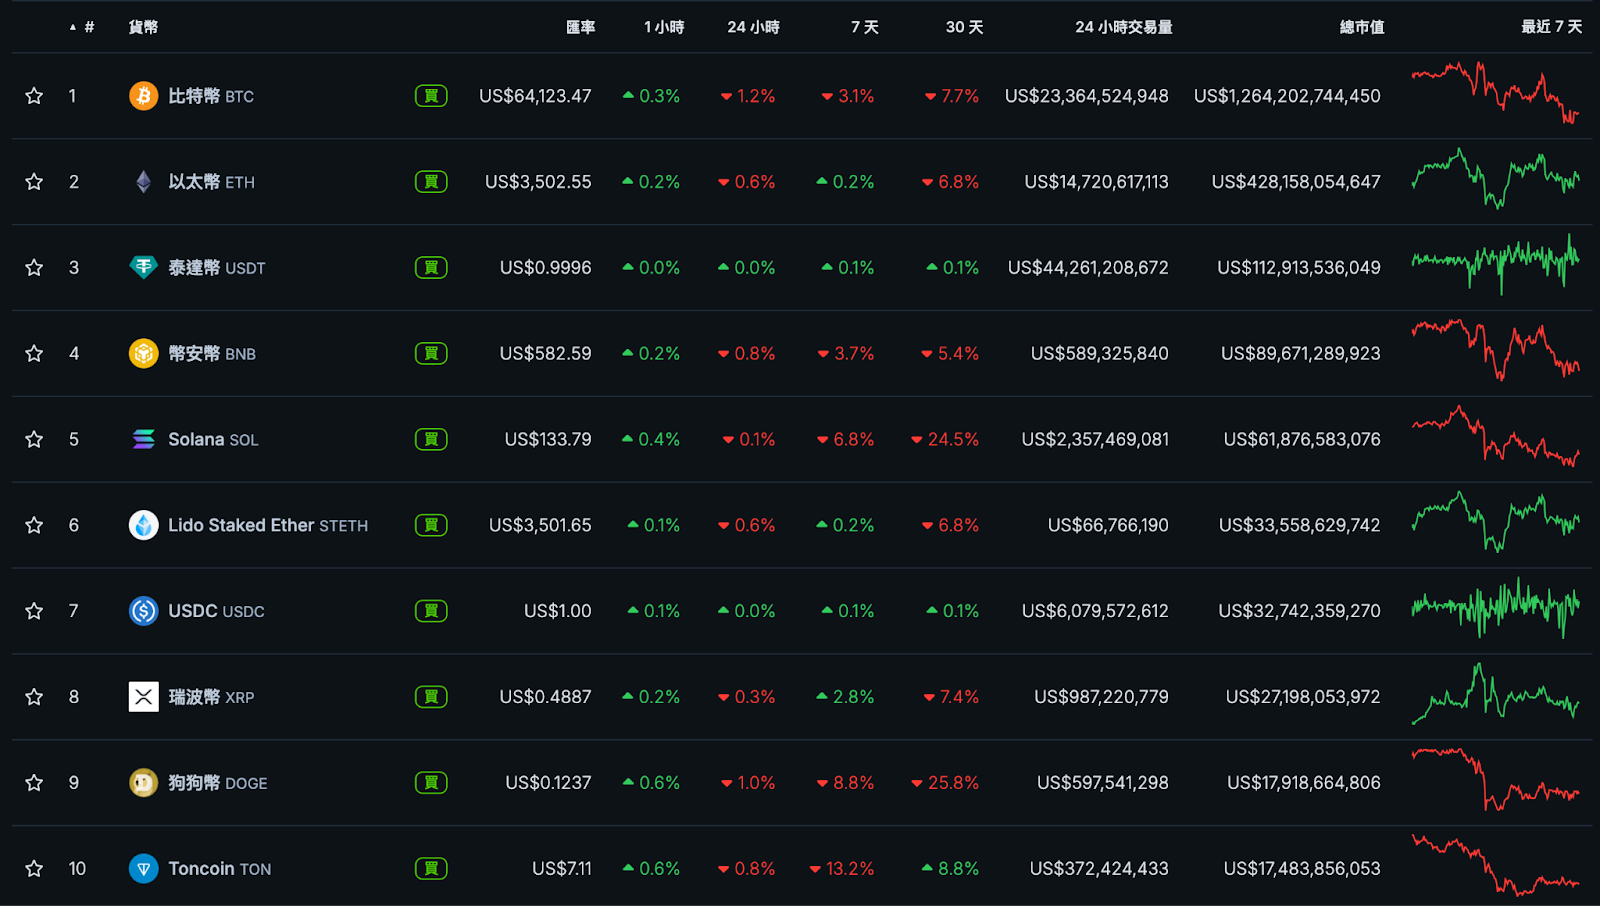The width and height of the screenshot is (1600, 906).
Task: Click the BNB yellow logo icon
Action: (144, 354)
